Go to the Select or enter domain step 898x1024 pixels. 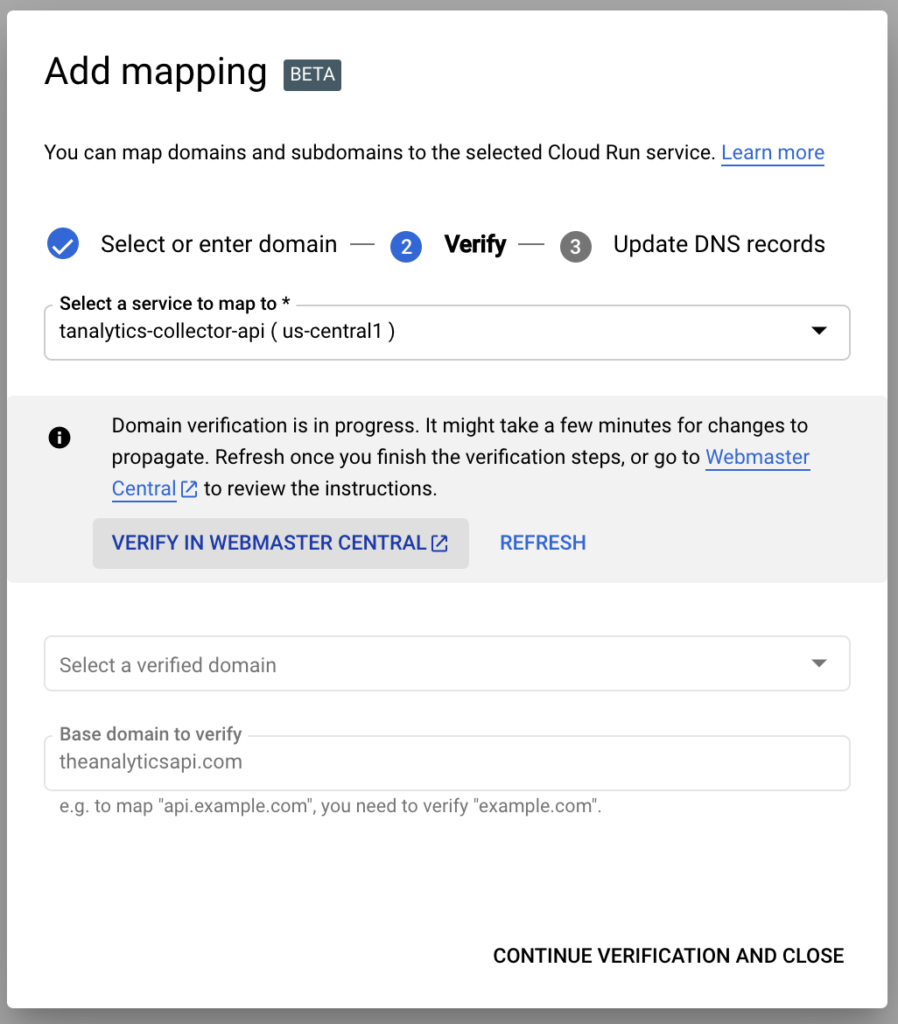(x=218, y=245)
